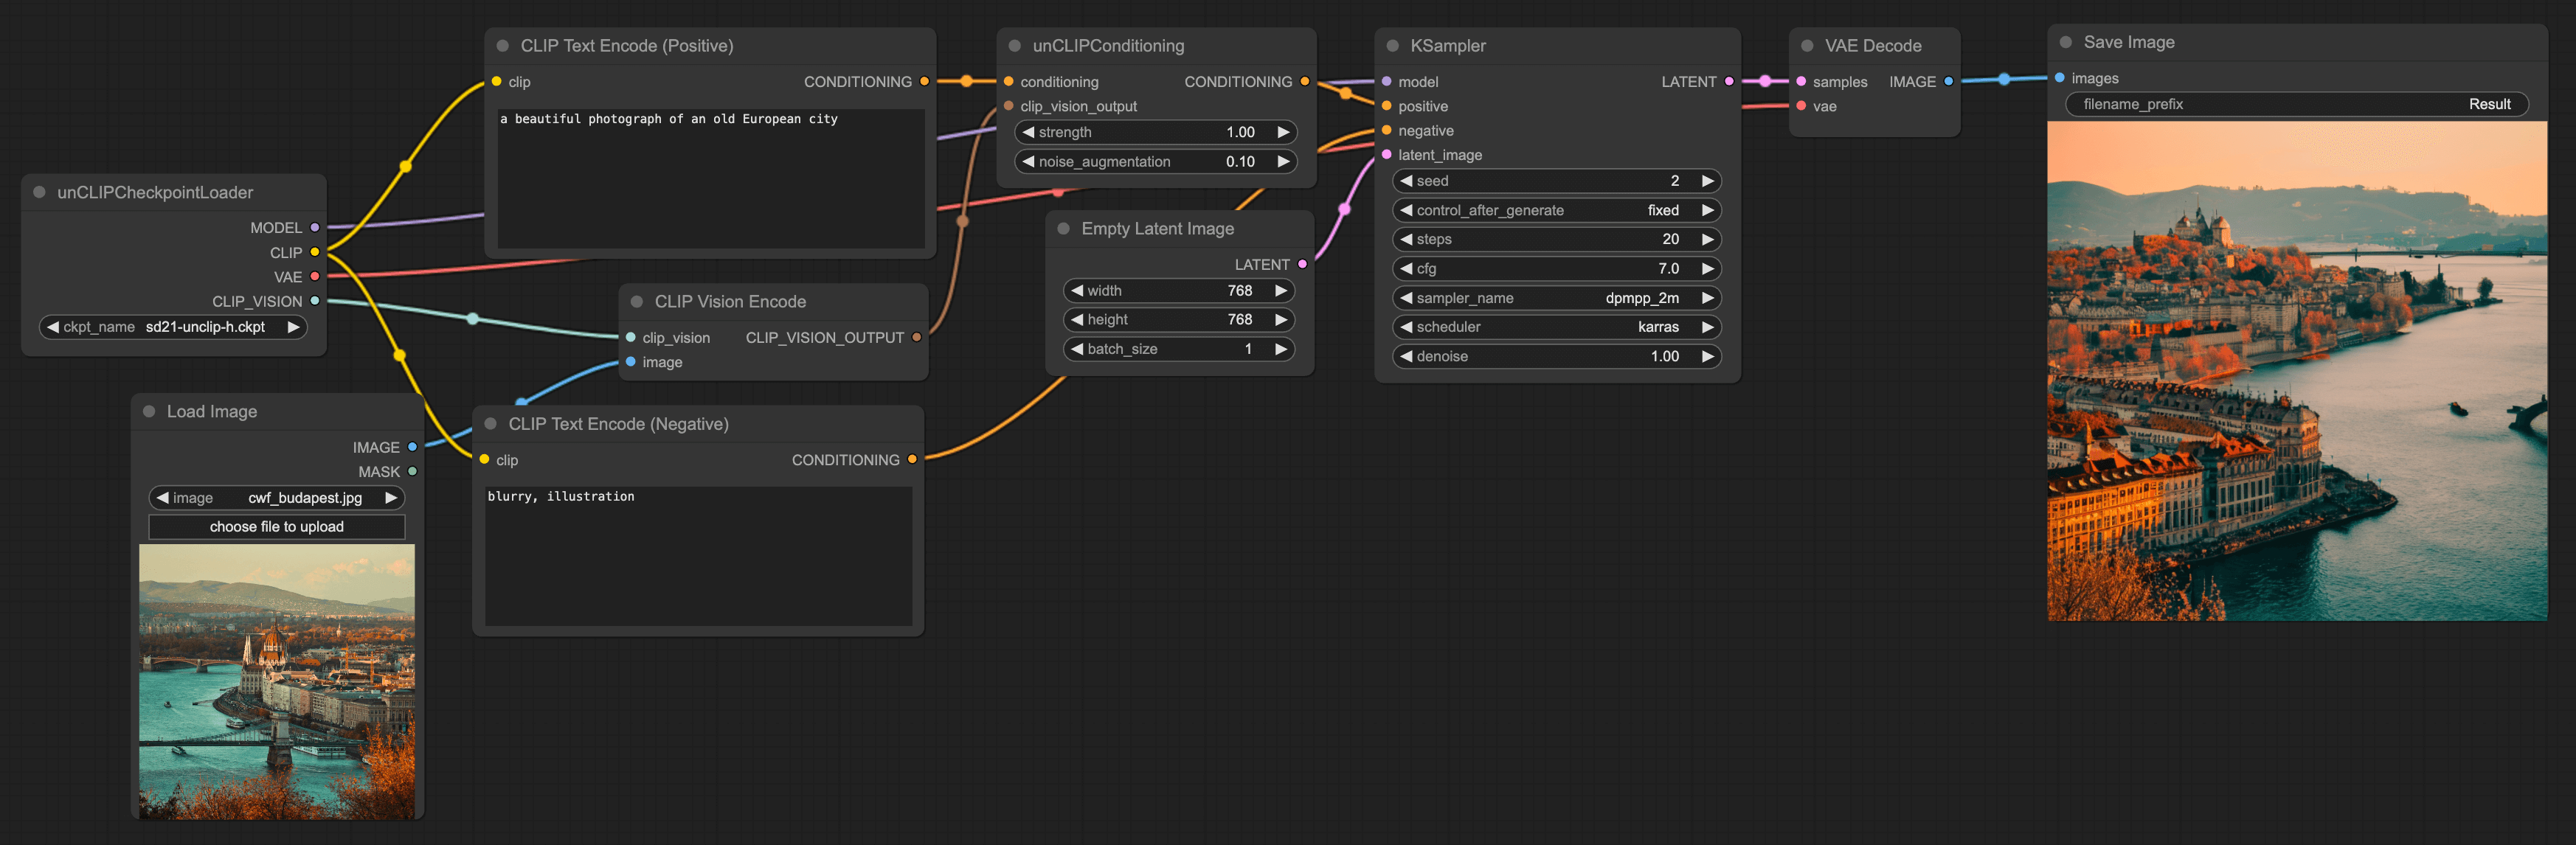Click the CONDITIONING output socket on Negative encode node
Screen dimensions: 2576x845
912,460
